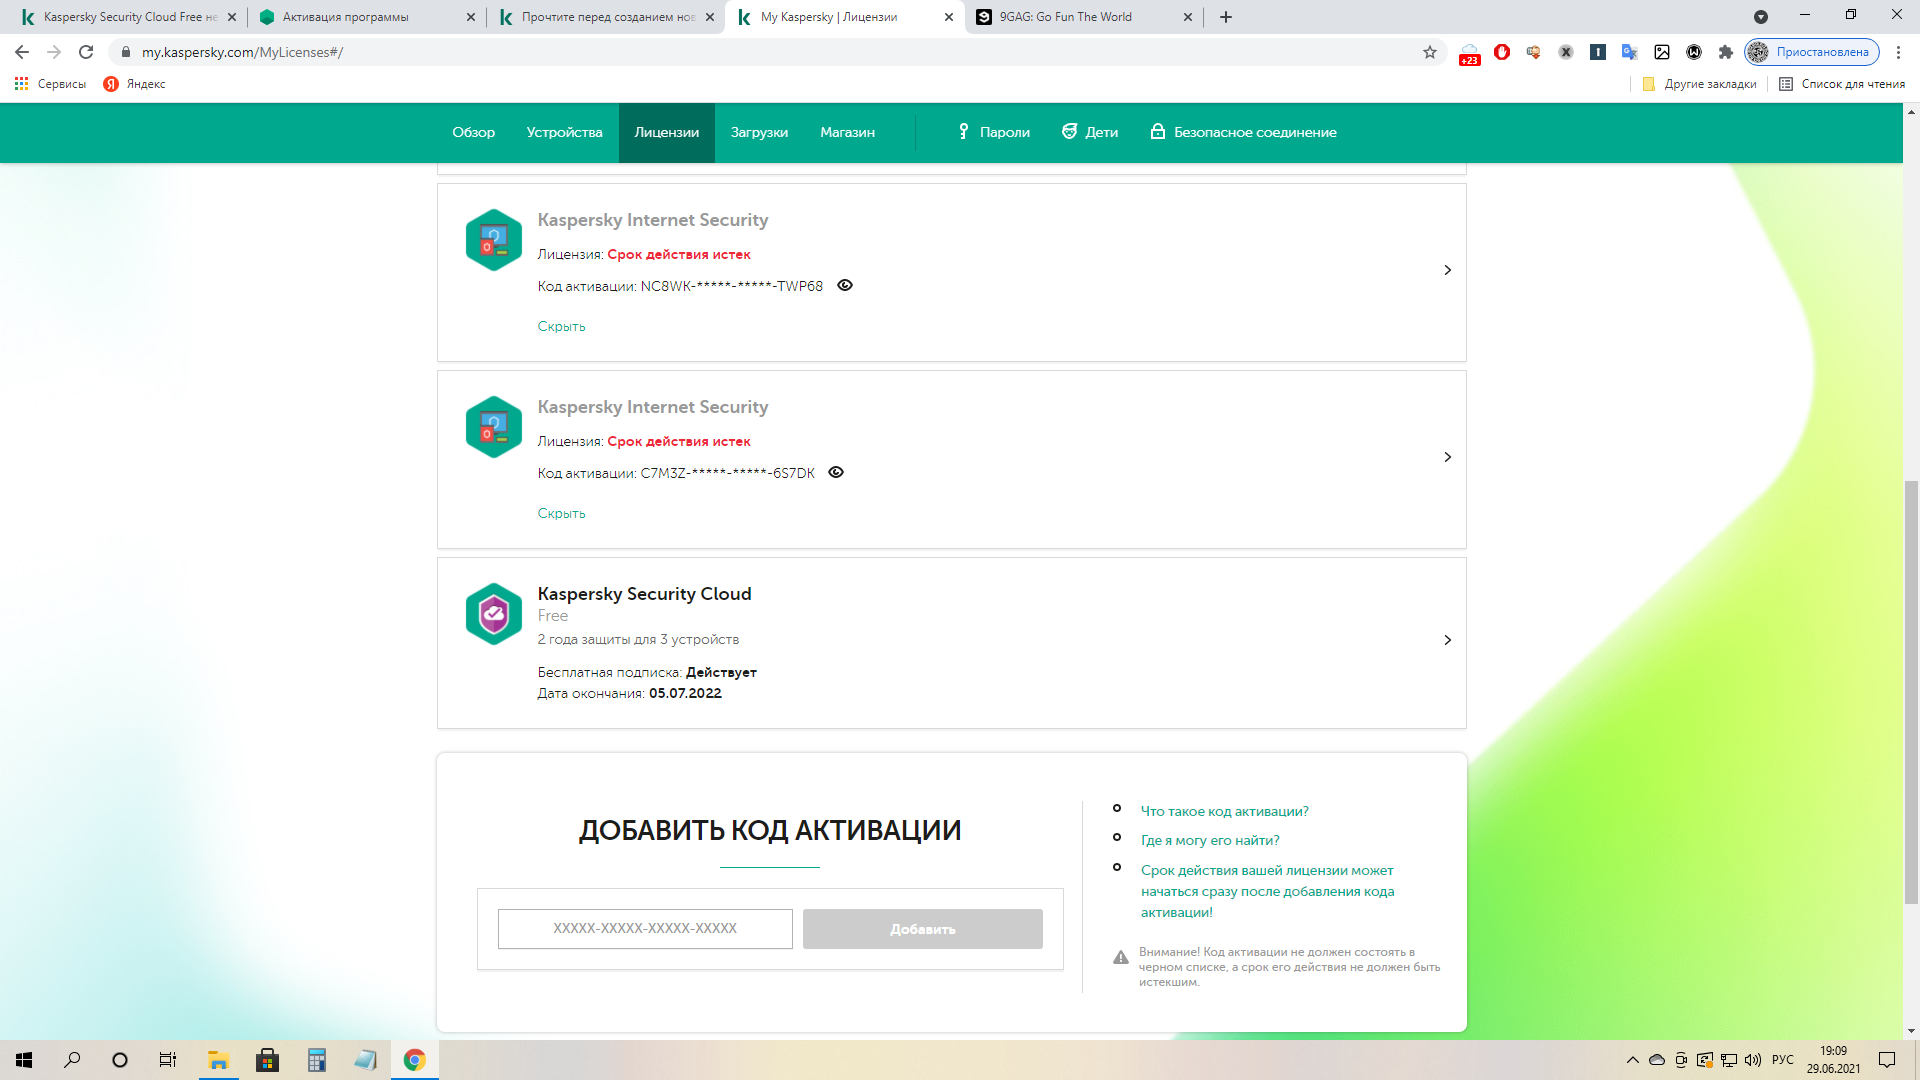Open Kaspersky Security Cloud license details chevron
This screenshot has height=1080, width=1920.
point(1447,640)
